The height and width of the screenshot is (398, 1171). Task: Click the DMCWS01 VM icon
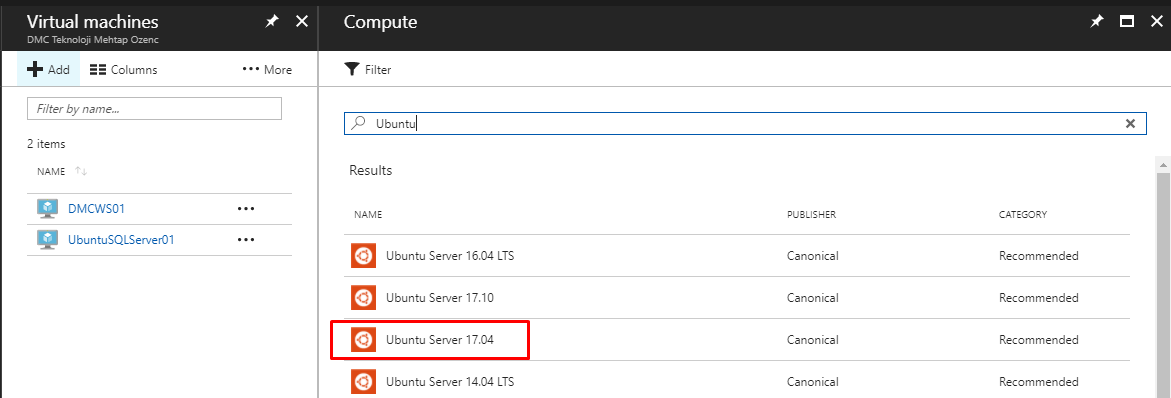click(47, 208)
